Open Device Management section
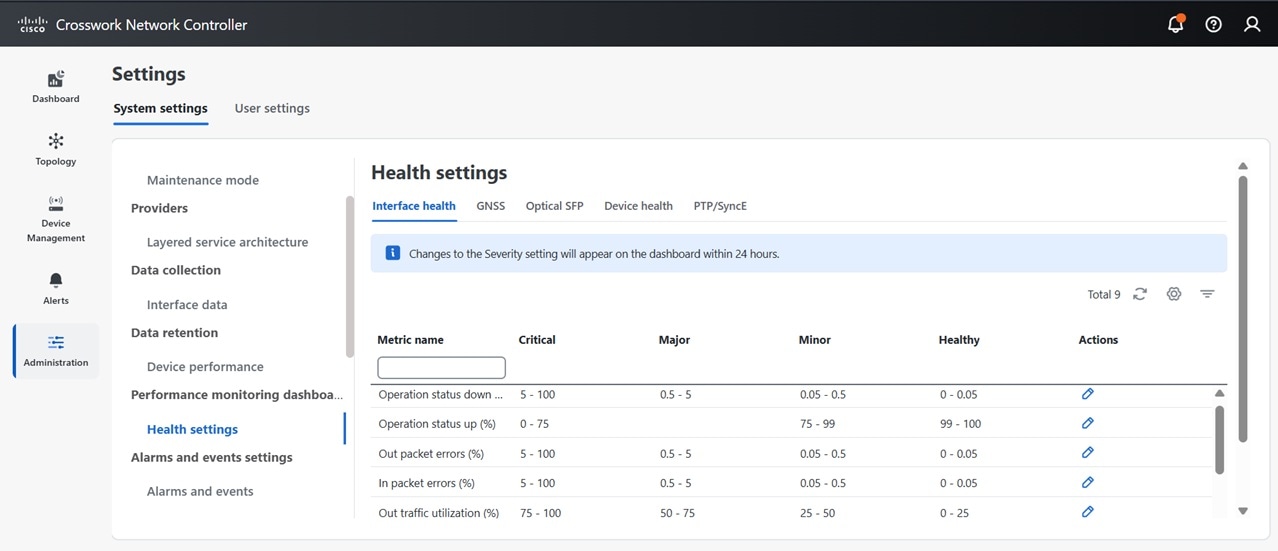Viewport: 1278px width, 551px height. (x=56, y=219)
